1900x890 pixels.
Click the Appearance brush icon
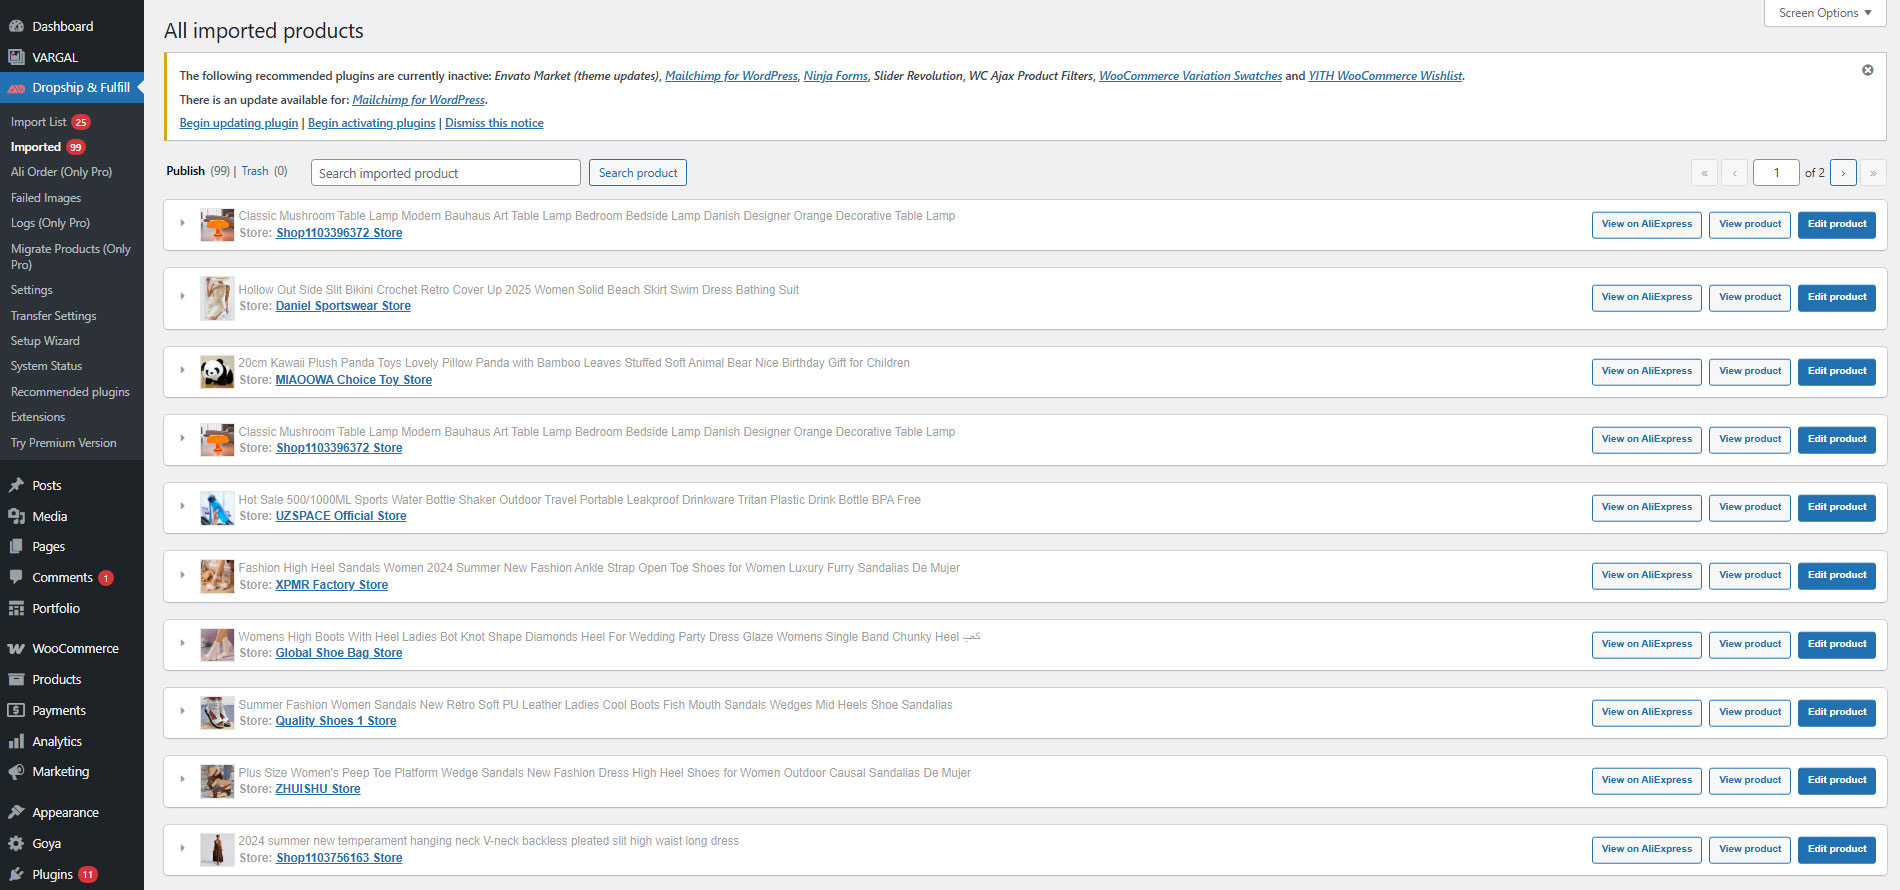[16, 813]
